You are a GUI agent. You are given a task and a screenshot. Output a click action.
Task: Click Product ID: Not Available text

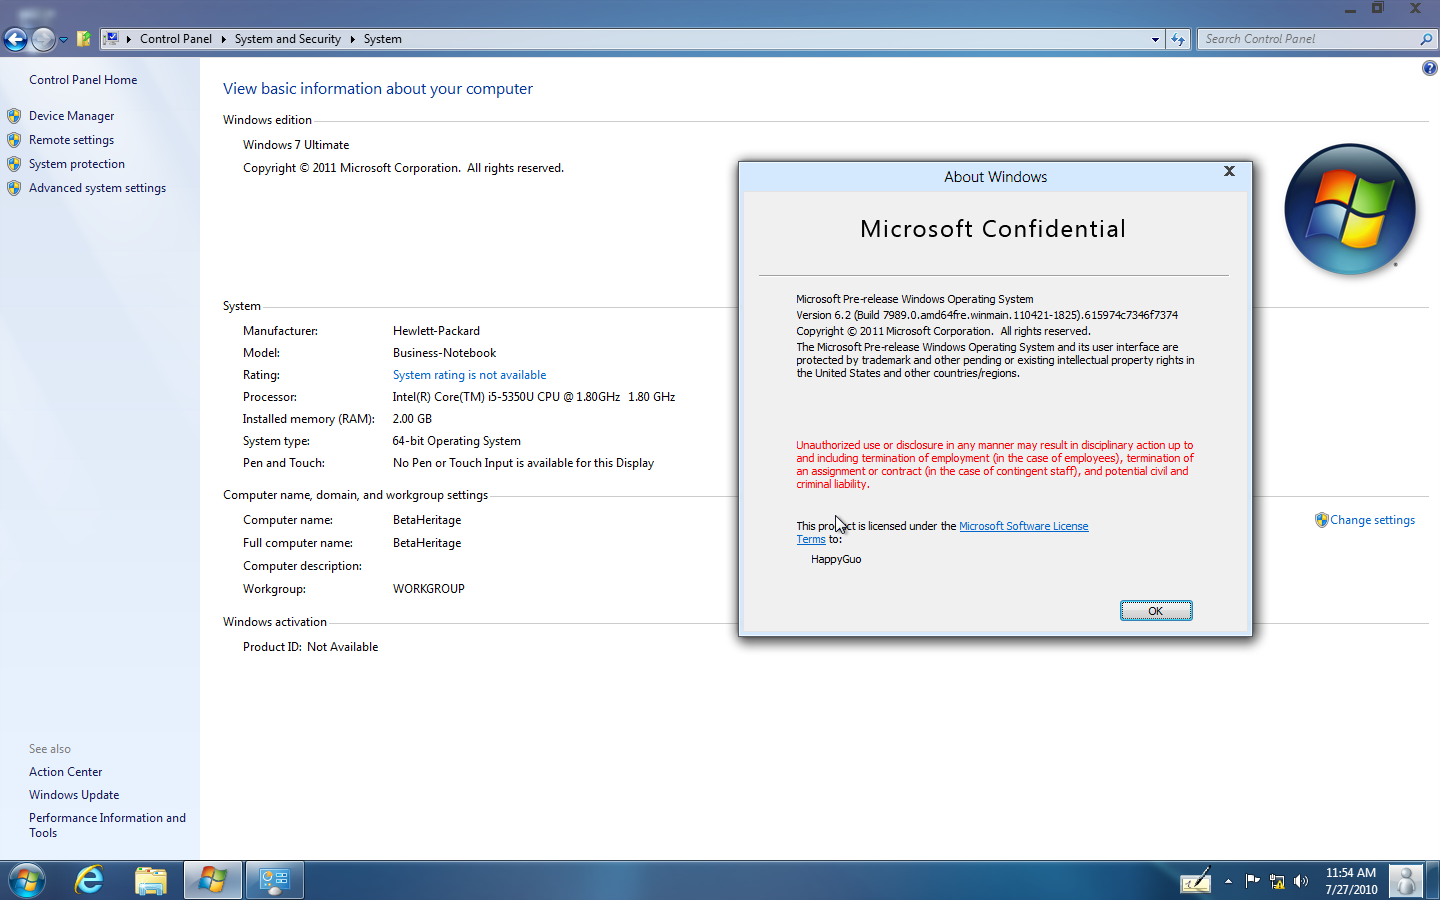[x=310, y=647]
